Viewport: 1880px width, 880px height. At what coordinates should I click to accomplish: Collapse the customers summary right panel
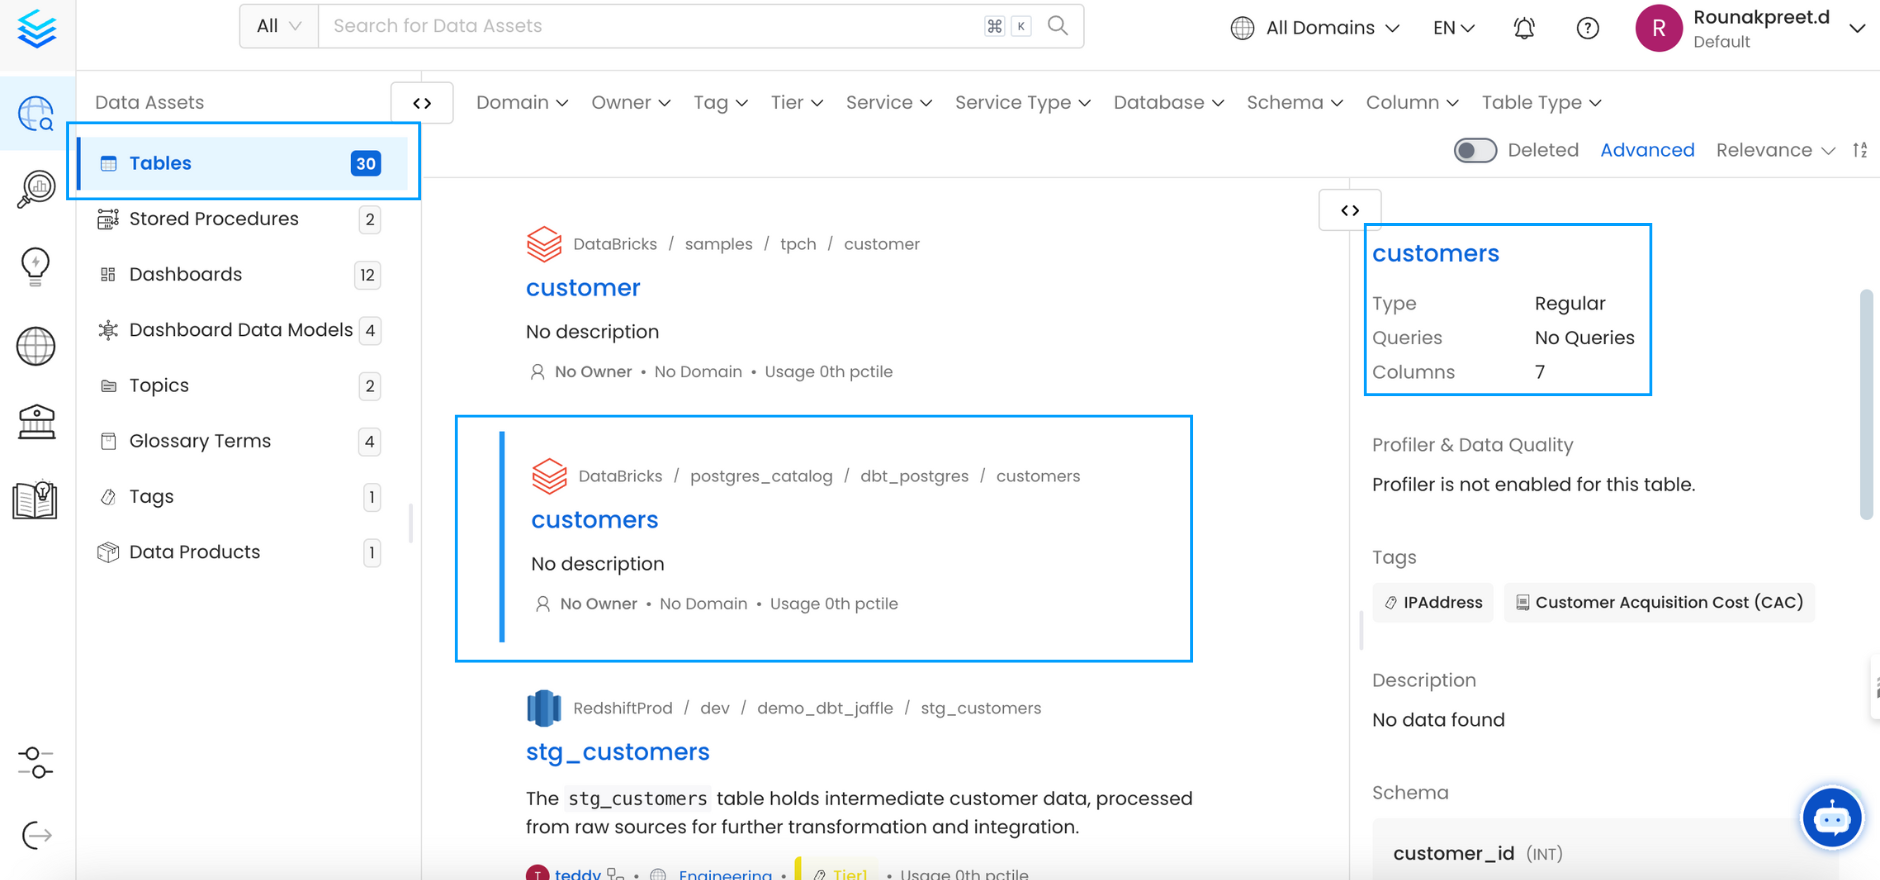coord(1350,210)
